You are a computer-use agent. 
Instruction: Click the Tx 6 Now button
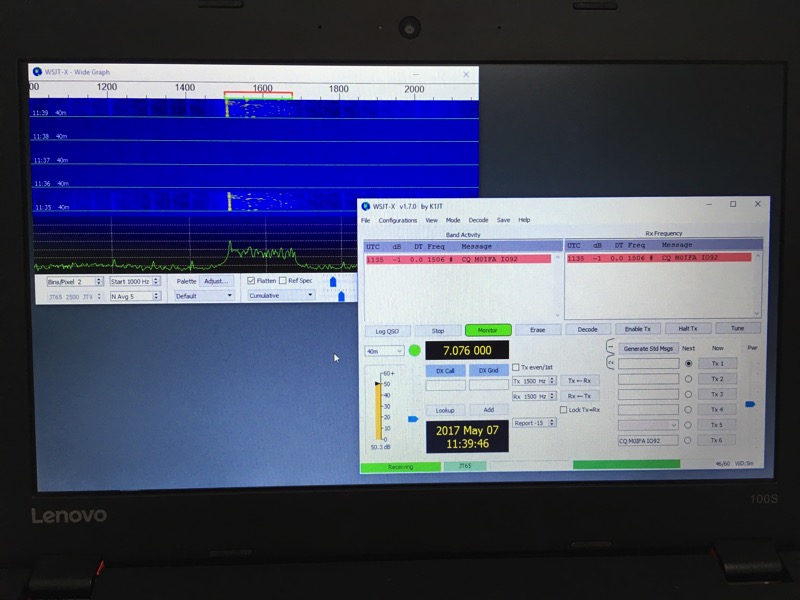pos(716,440)
